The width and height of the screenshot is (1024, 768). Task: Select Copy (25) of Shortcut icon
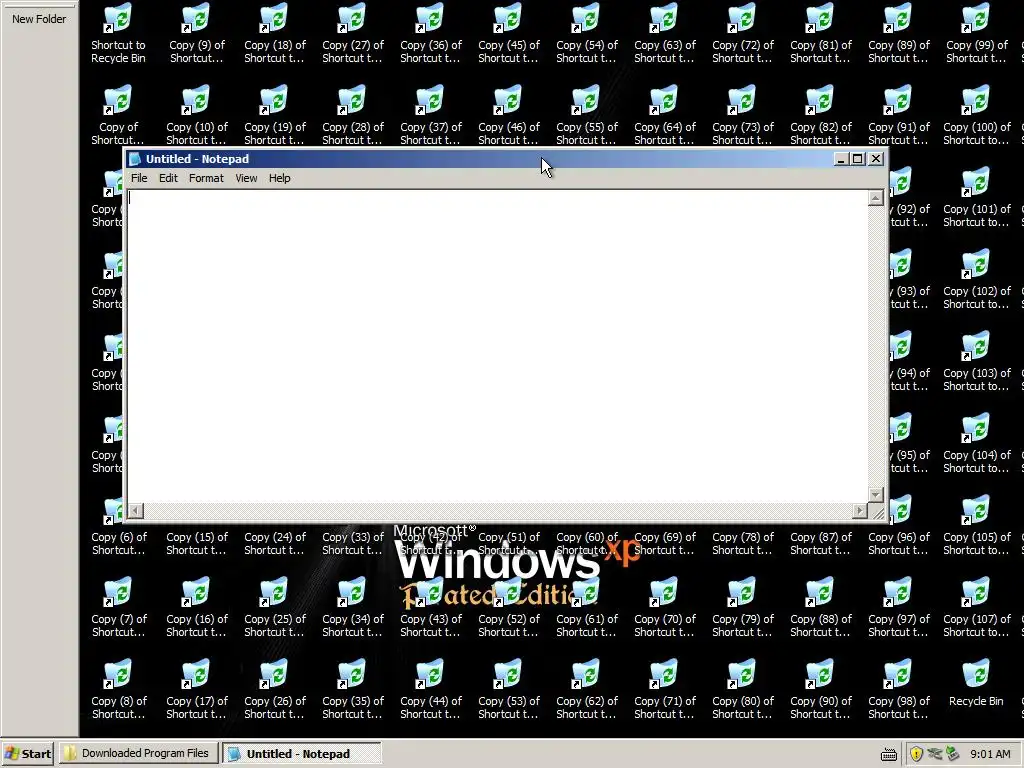pyautogui.click(x=275, y=607)
